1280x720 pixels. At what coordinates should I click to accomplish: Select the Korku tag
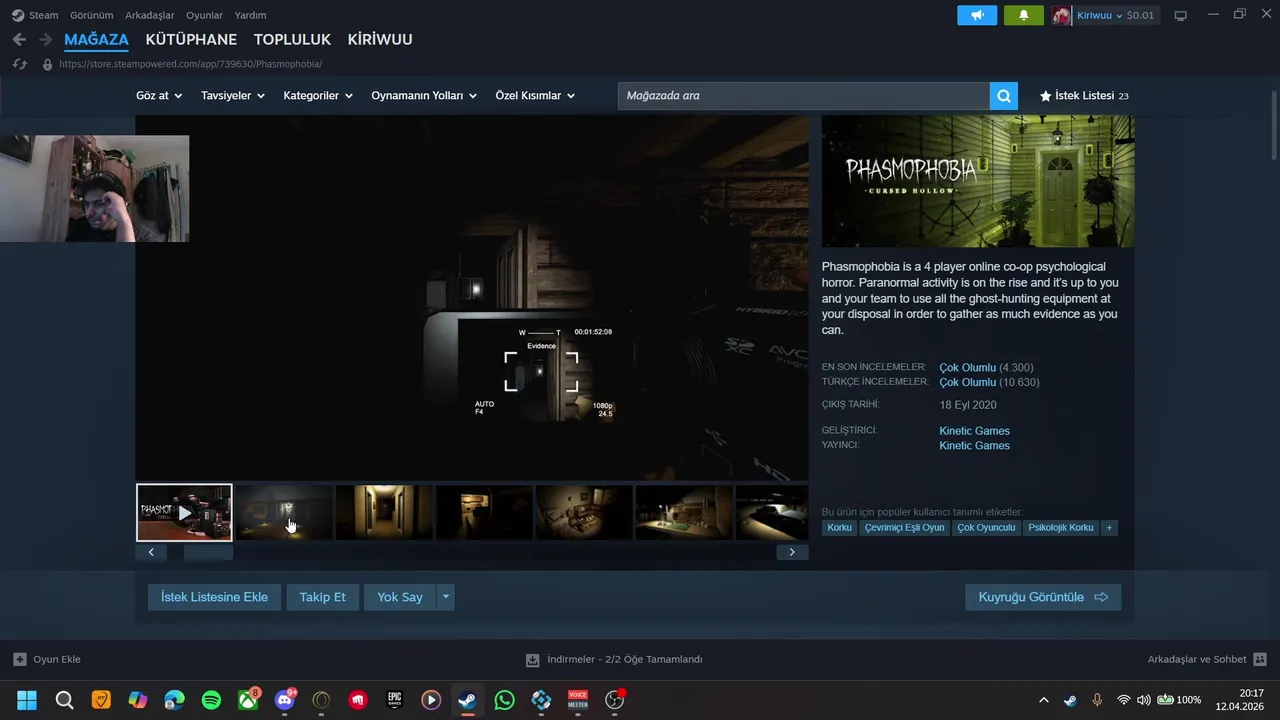point(839,527)
